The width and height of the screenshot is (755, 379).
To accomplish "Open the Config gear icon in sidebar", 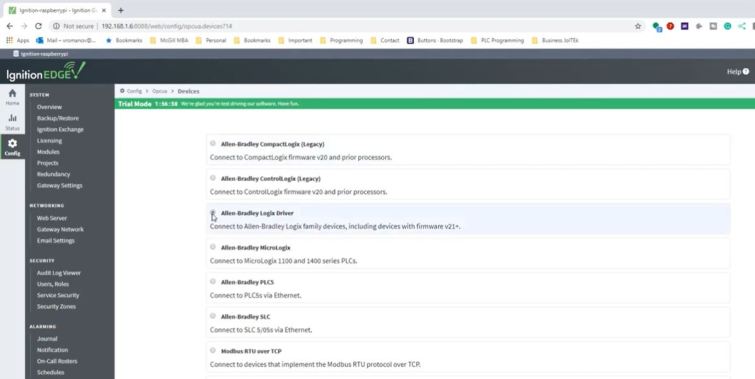I will (x=13, y=146).
